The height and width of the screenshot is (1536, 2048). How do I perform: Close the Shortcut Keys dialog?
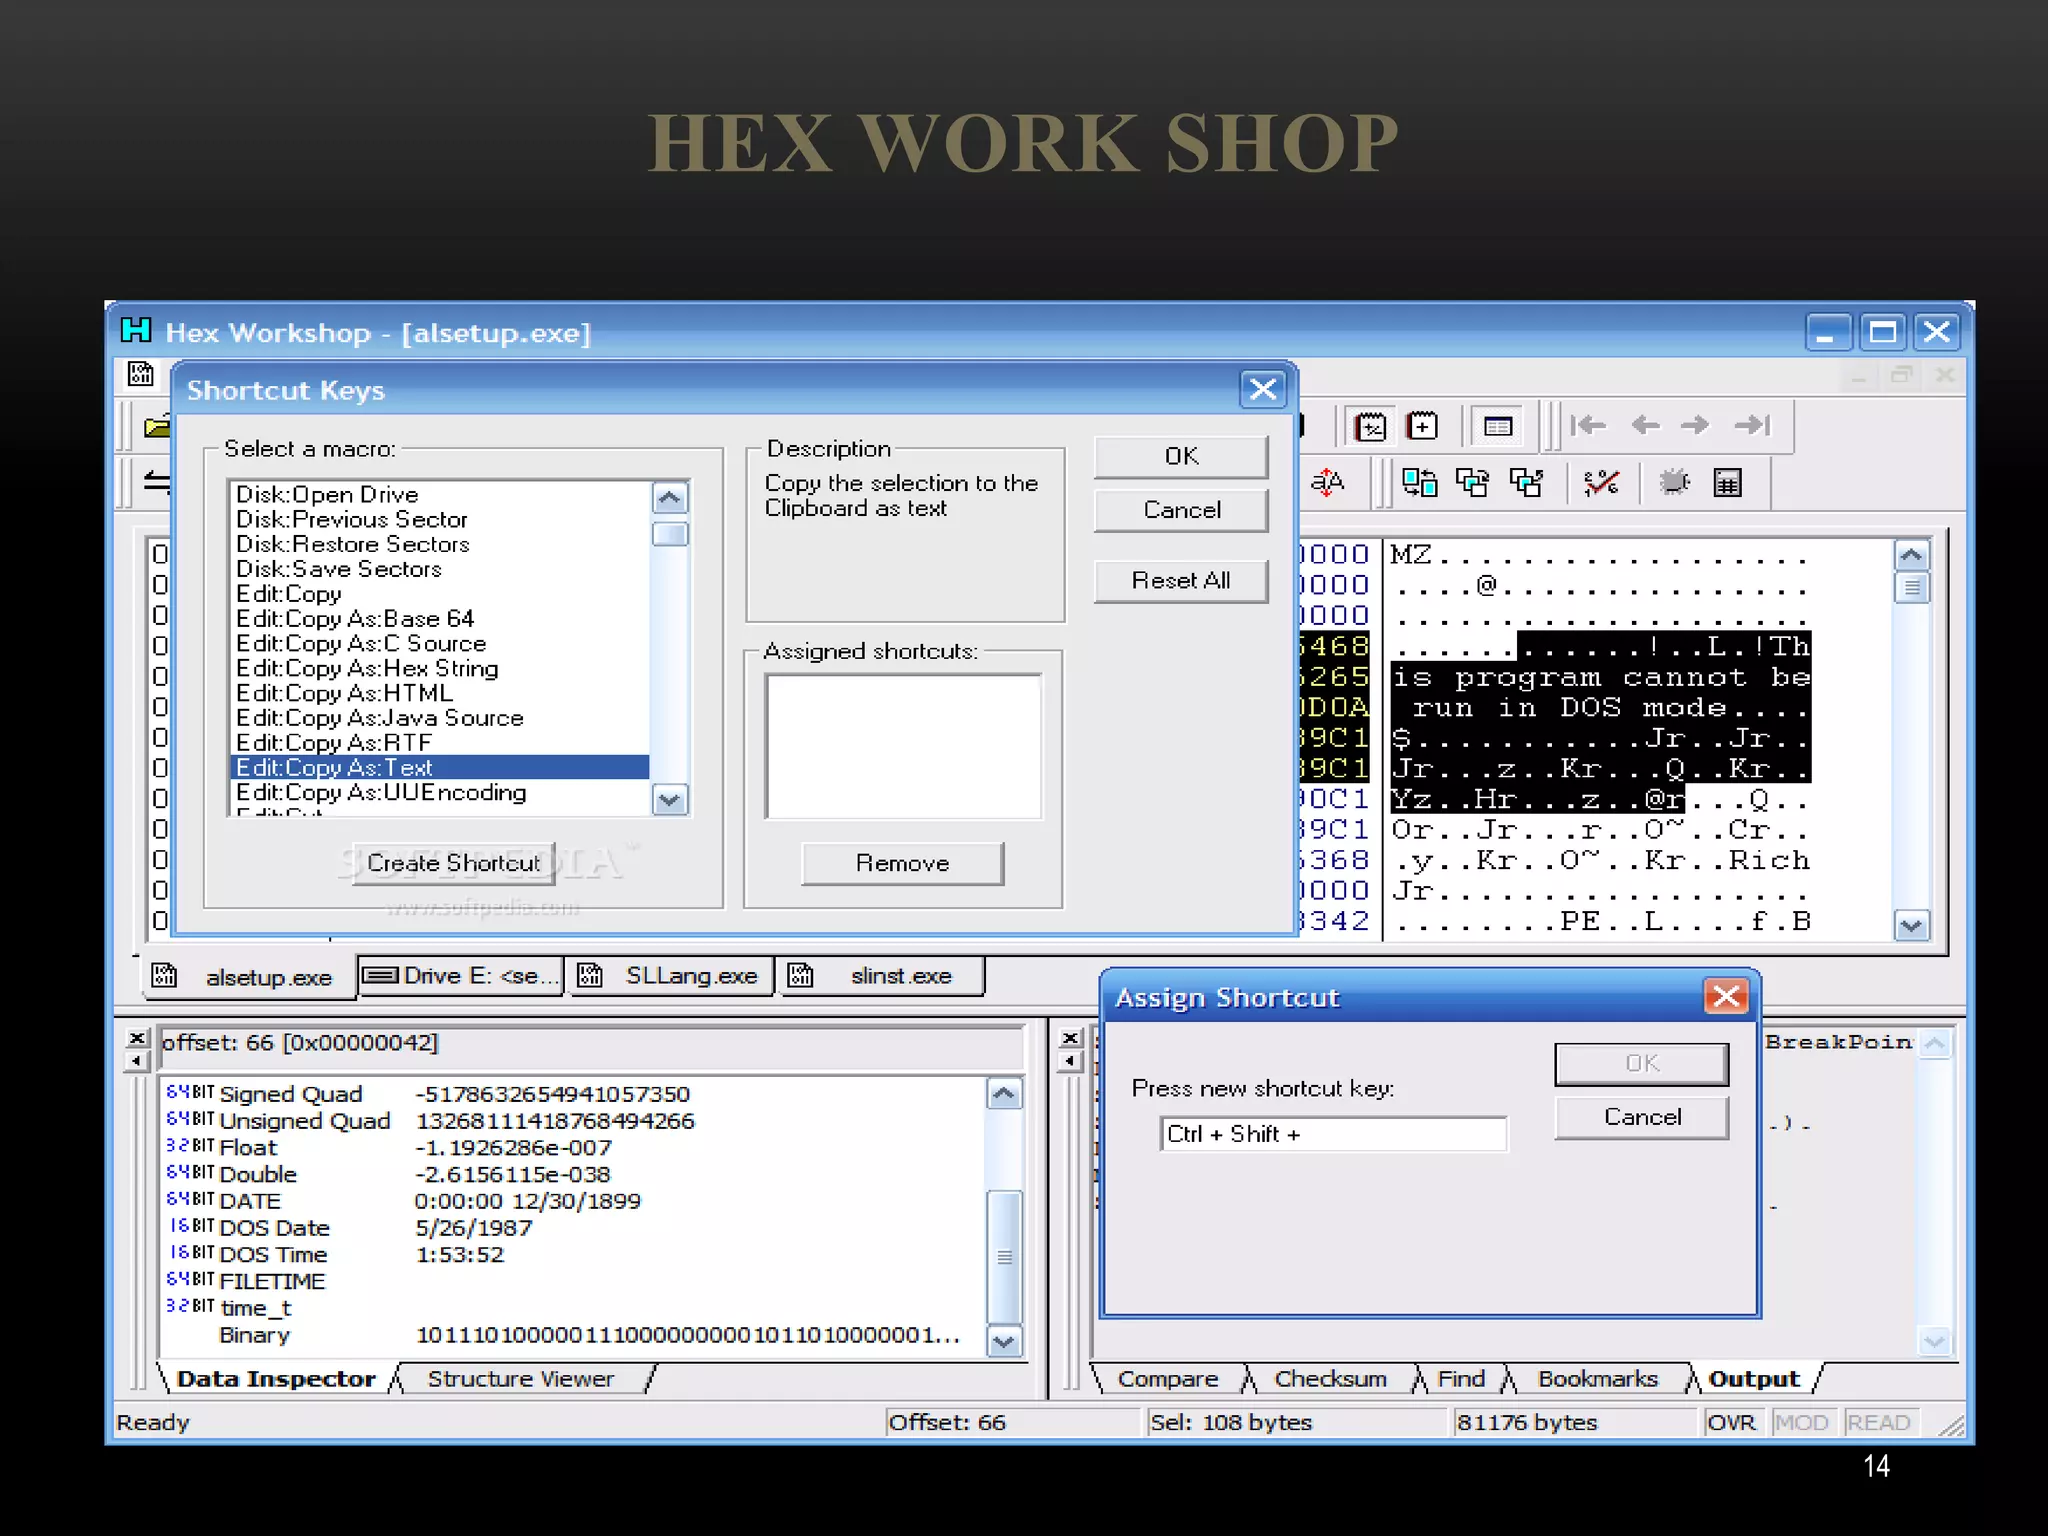point(1263,389)
